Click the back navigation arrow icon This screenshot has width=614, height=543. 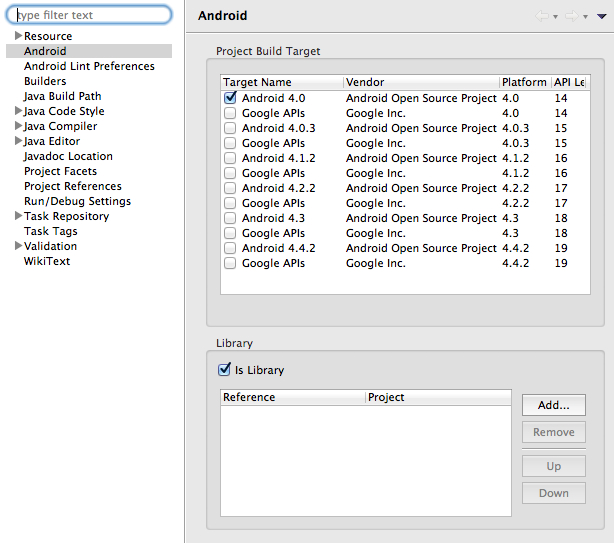[542, 16]
